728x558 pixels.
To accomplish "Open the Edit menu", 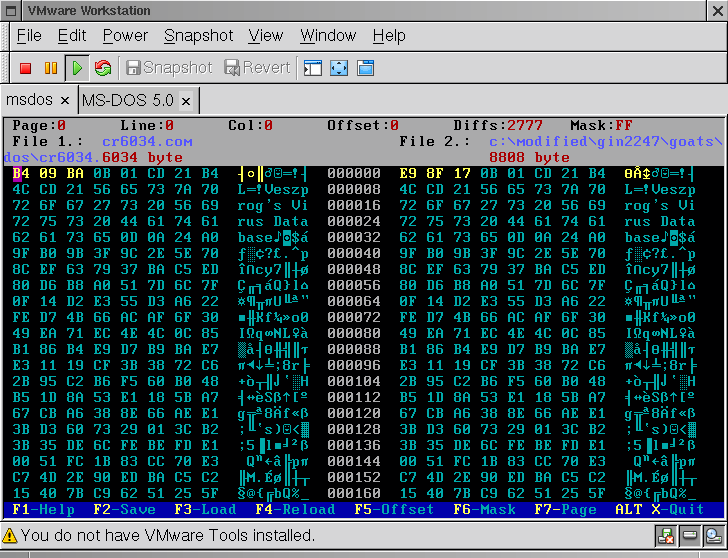I will coord(72,36).
